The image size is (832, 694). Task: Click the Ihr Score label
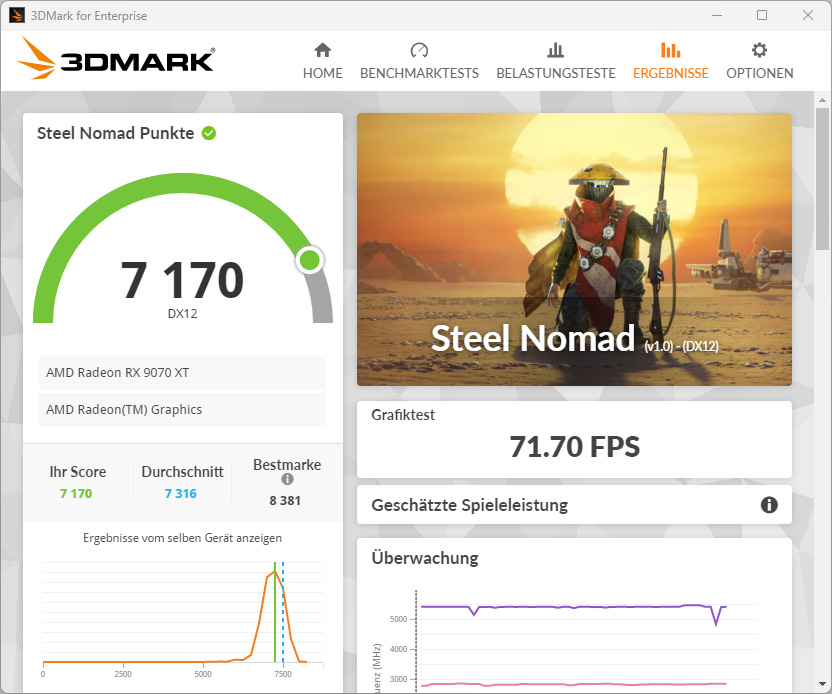coord(77,472)
